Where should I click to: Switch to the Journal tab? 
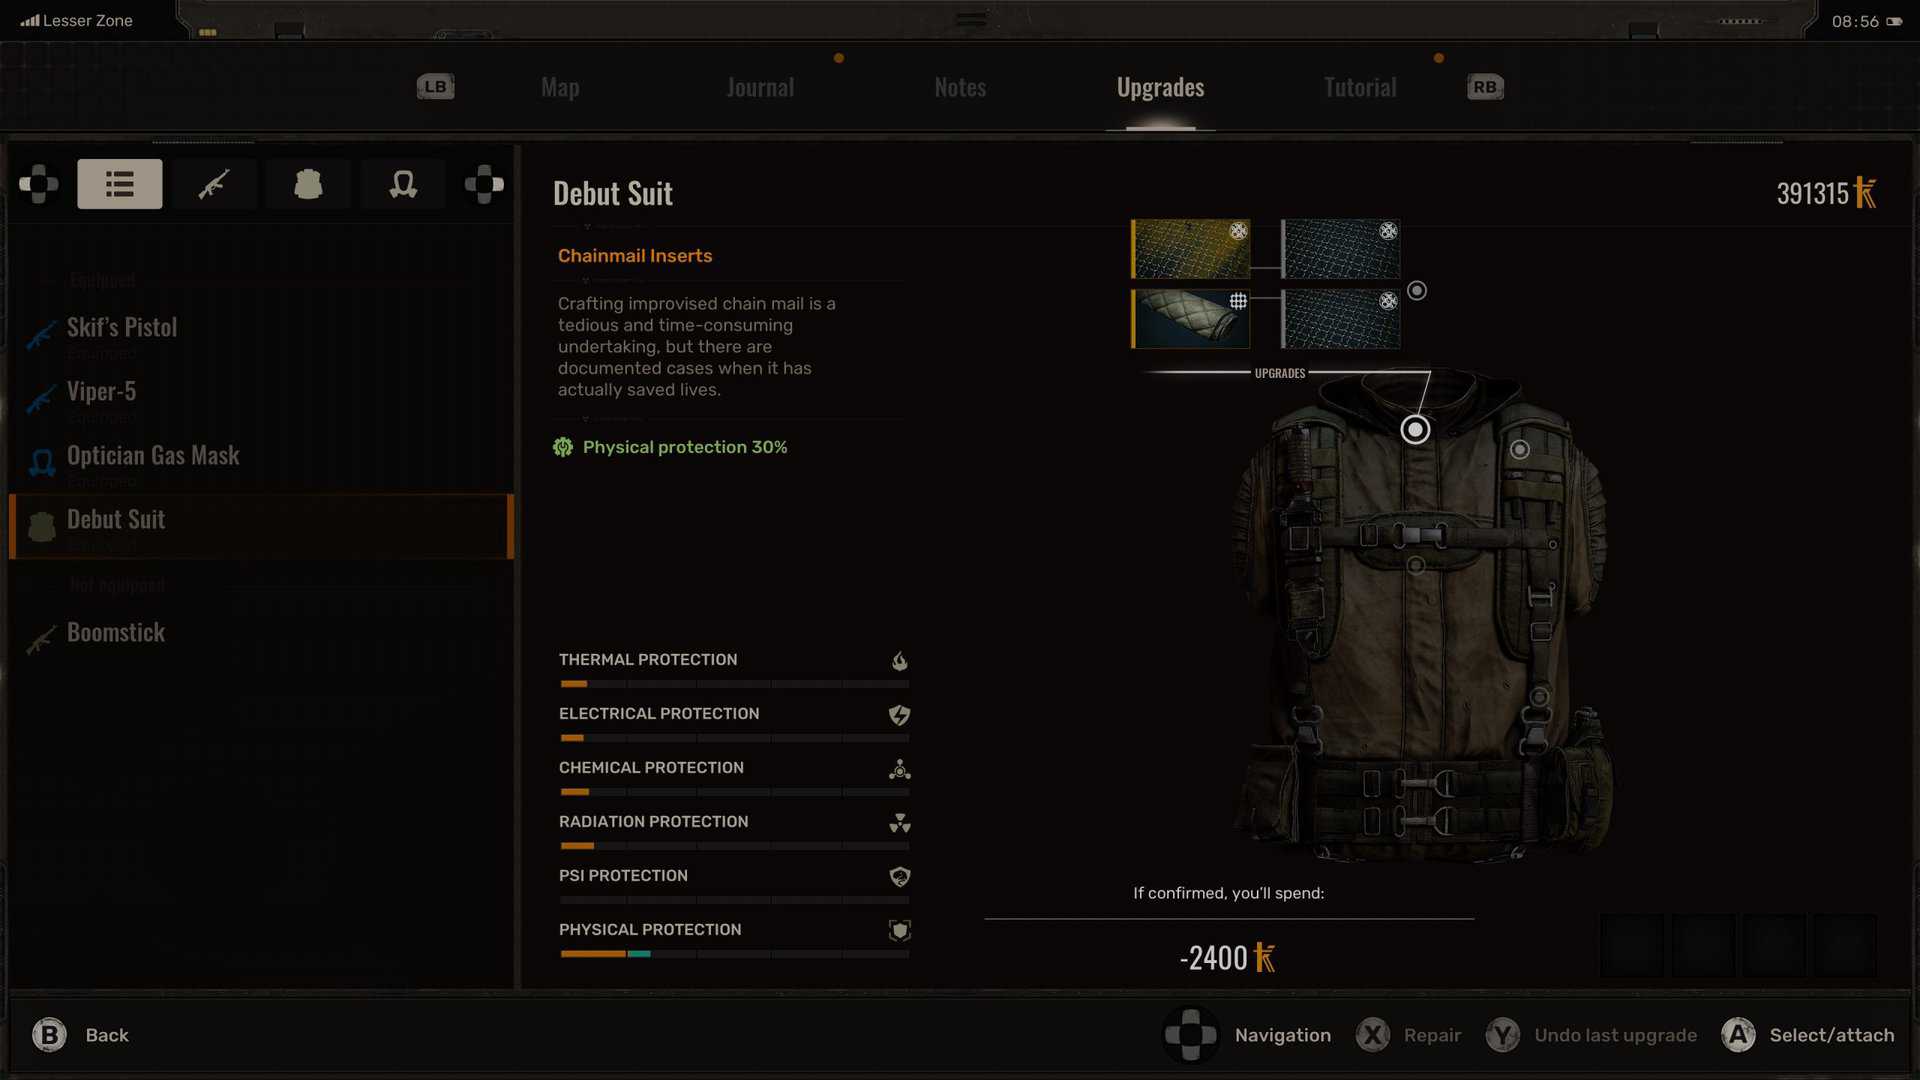pyautogui.click(x=760, y=88)
